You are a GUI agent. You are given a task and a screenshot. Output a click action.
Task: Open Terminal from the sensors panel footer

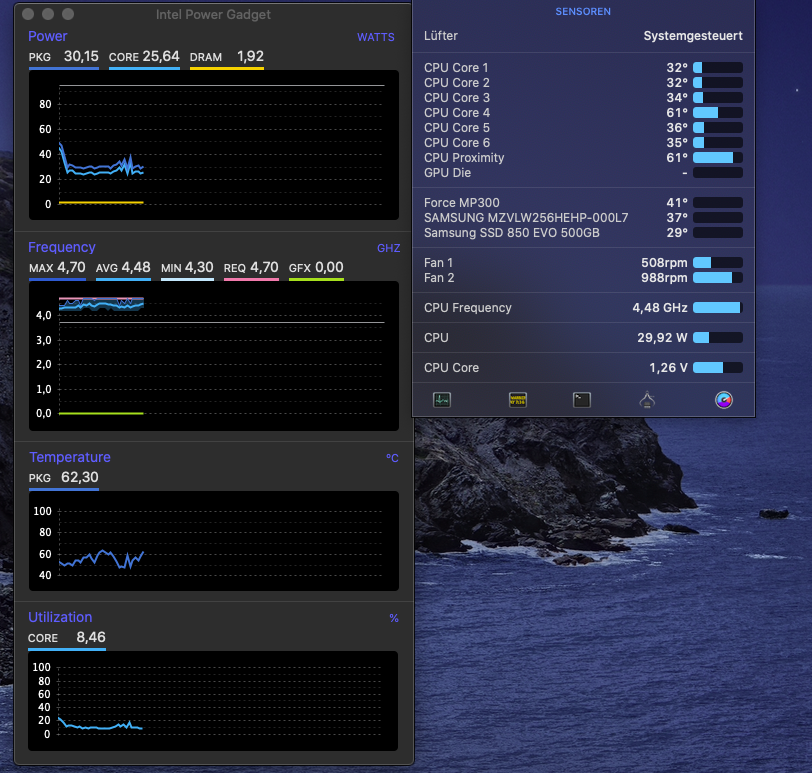(x=582, y=400)
